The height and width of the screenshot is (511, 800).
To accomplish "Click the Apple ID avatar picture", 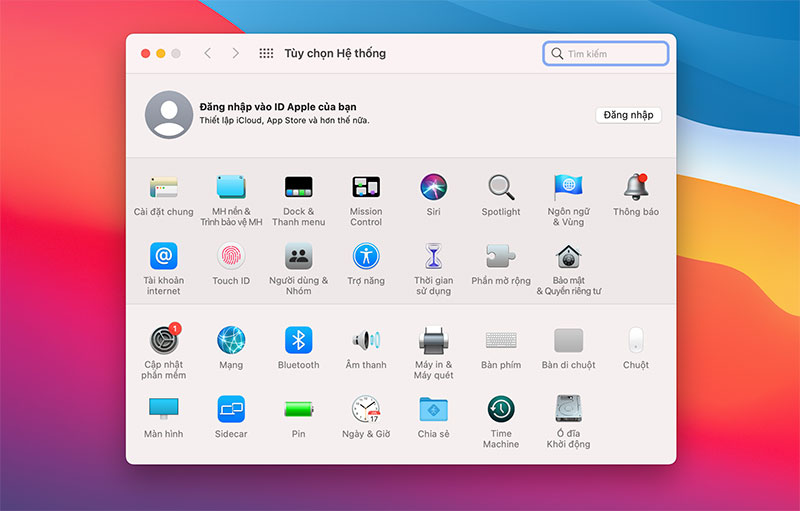I will point(169,115).
